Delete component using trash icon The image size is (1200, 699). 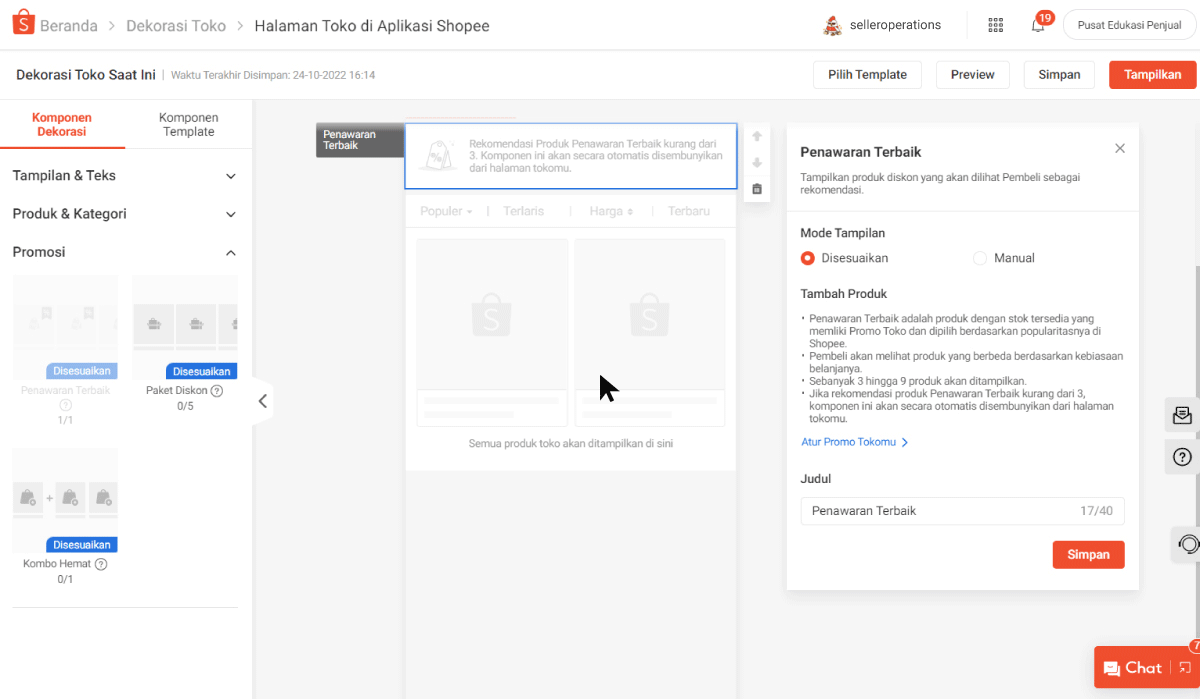(x=757, y=189)
